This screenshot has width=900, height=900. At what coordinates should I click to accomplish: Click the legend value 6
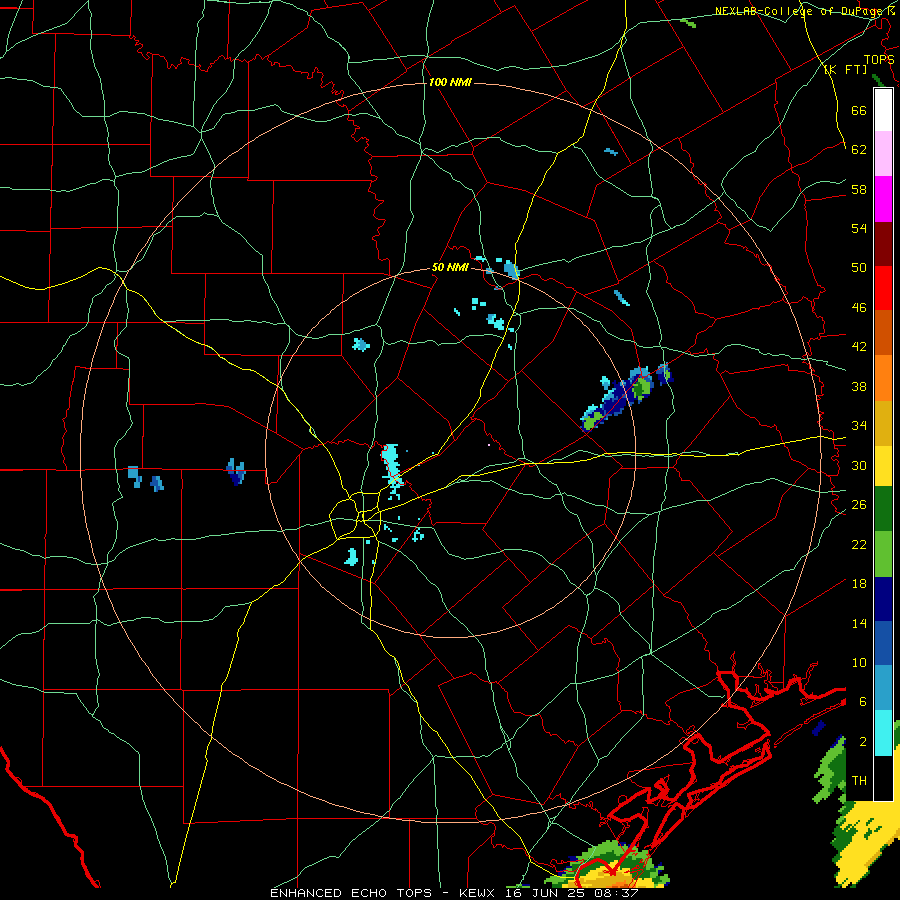coord(863,701)
